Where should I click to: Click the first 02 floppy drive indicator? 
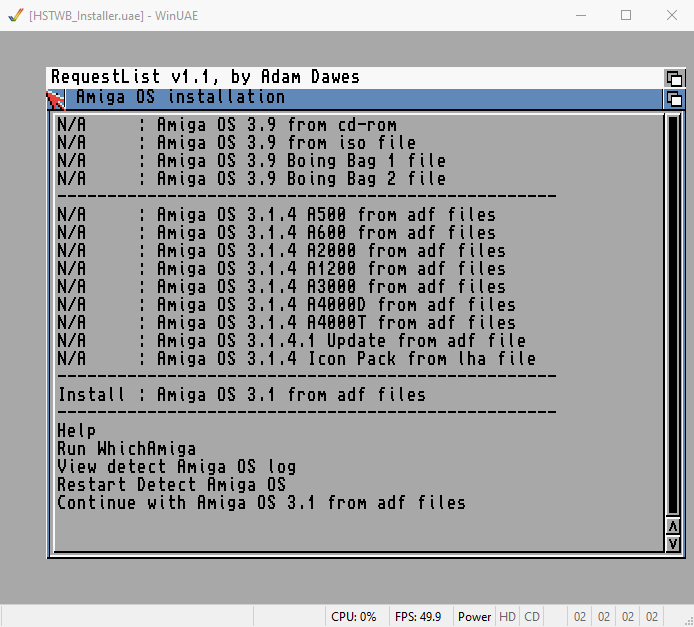click(580, 617)
